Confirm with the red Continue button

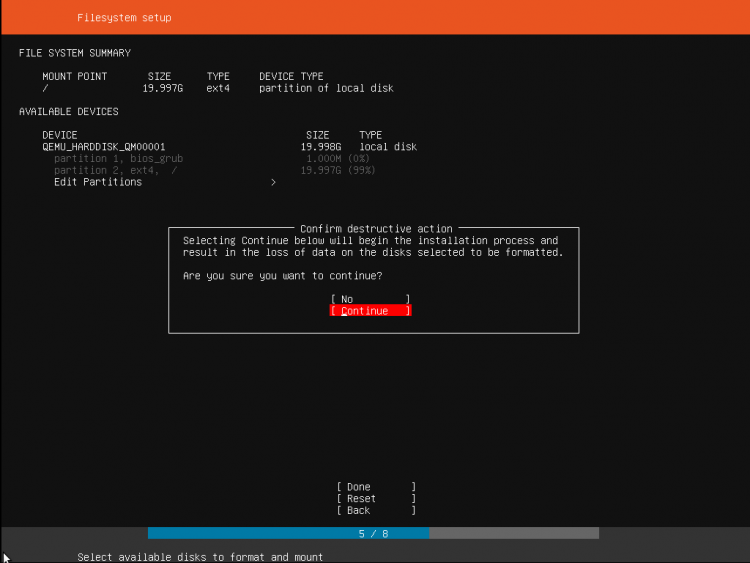(x=370, y=311)
